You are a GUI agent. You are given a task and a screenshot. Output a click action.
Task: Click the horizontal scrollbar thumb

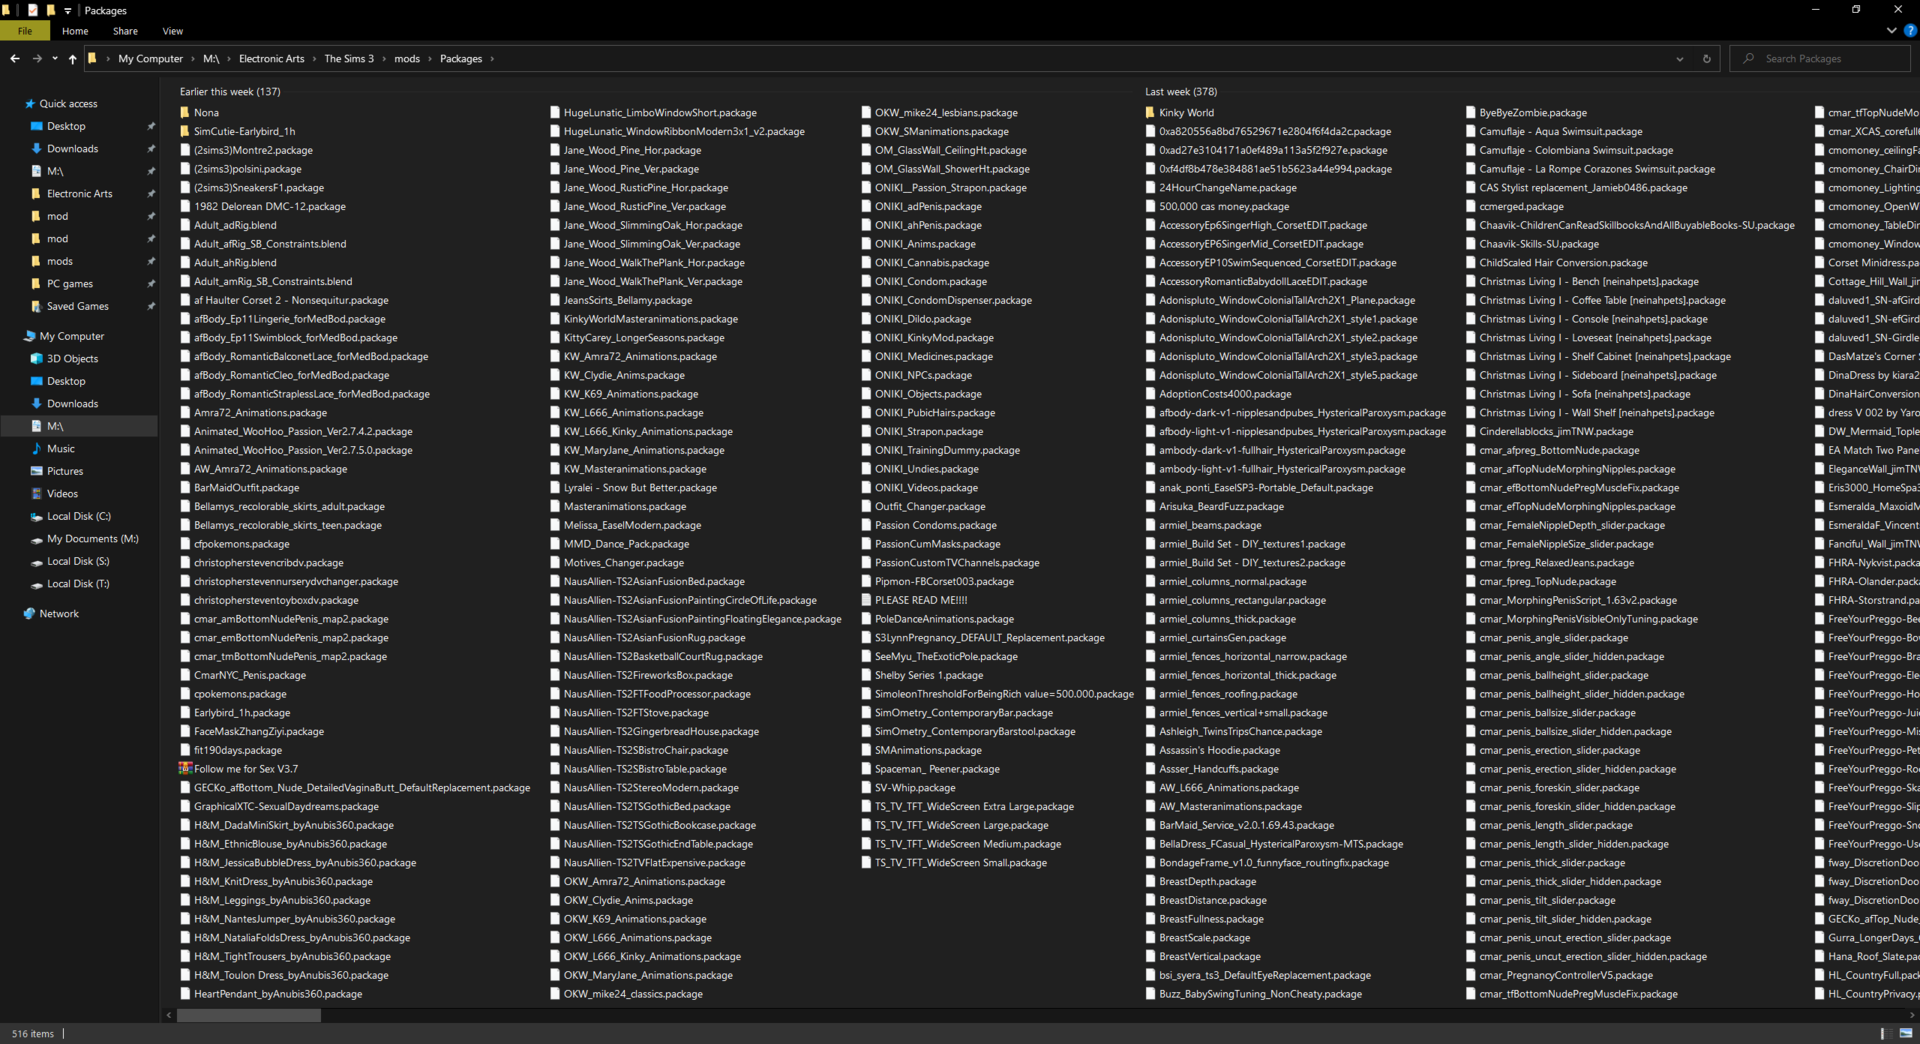[x=249, y=1015]
